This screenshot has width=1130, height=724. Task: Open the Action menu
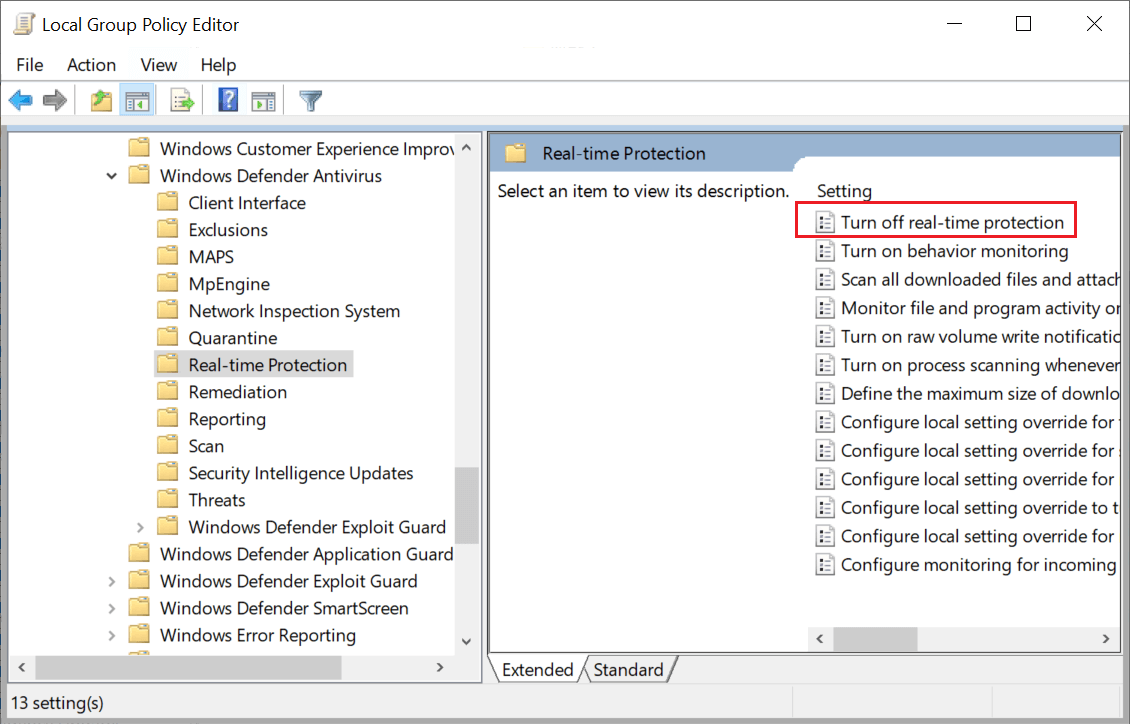coord(91,64)
